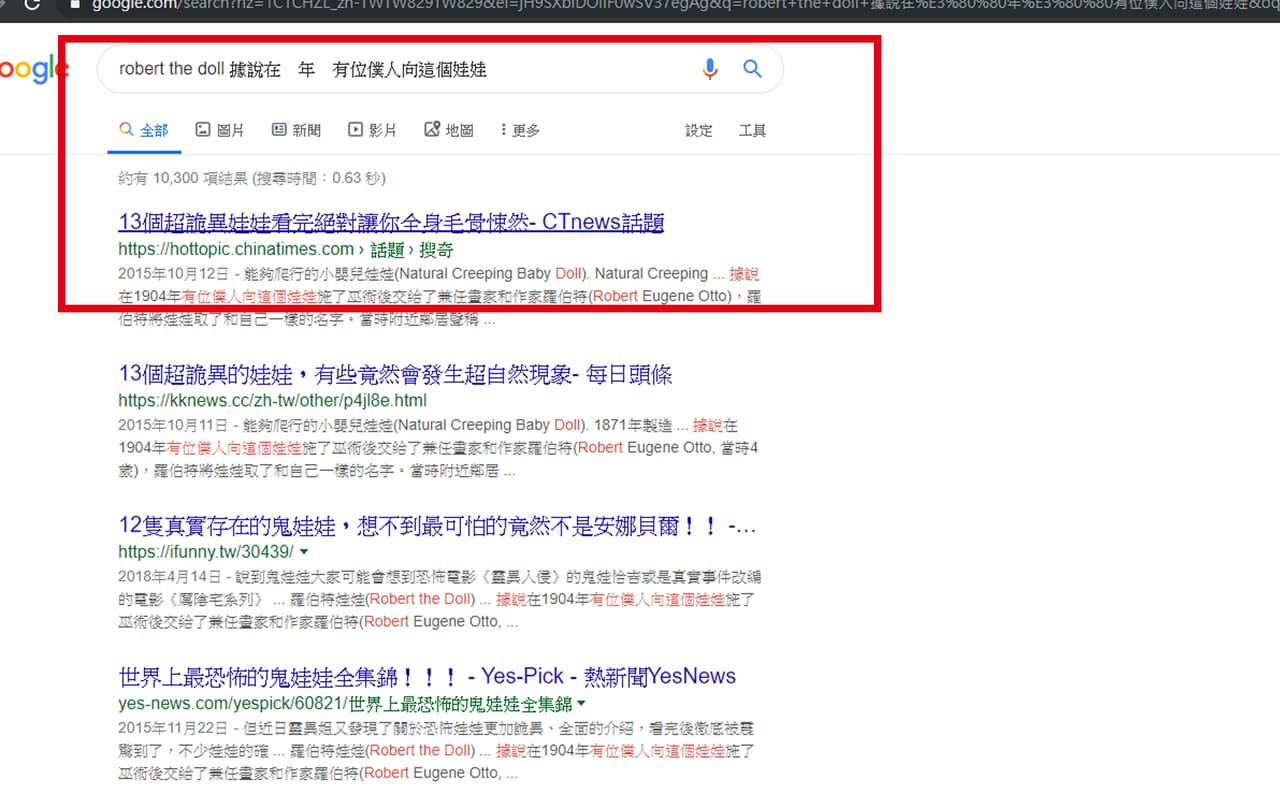Viewport: 1280px width, 800px height.
Task: Click the yes-news.com/yespick/60821 URL text
Action: point(345,703)
